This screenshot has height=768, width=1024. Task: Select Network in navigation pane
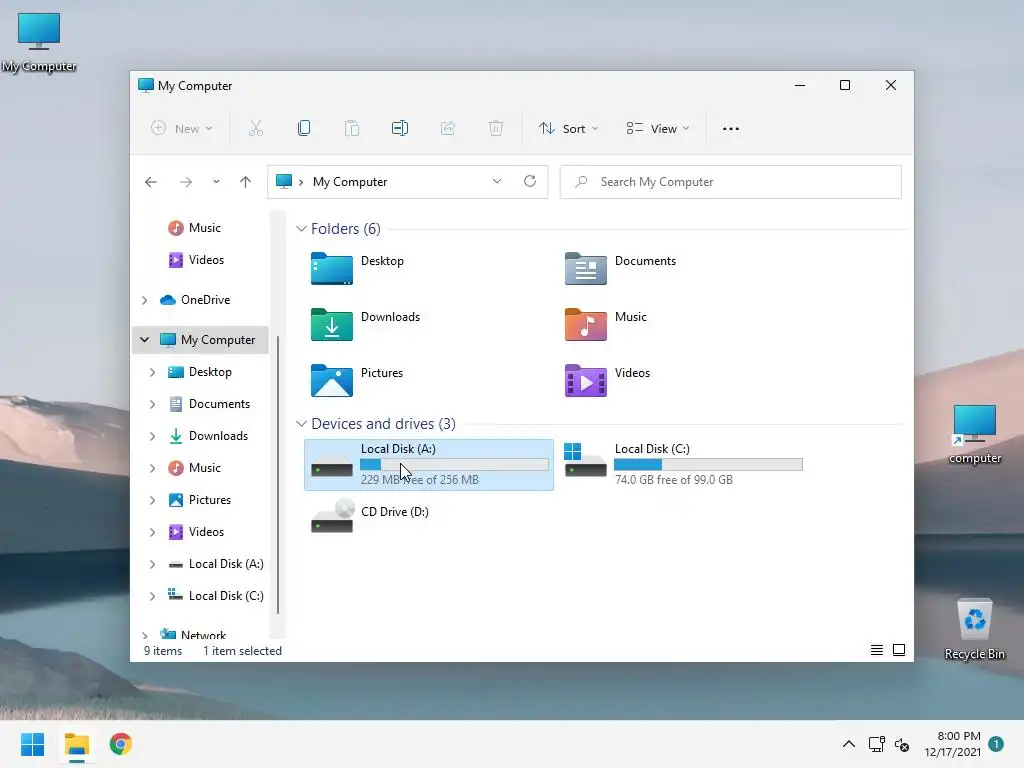[x=193, y=634]
